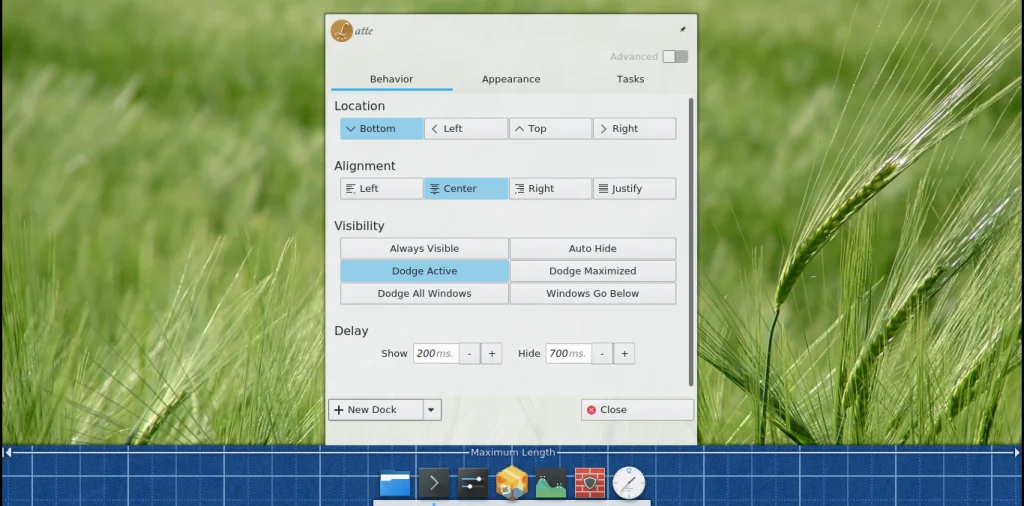Select Justify alignment
The image size is (1024, 506).
pos(634,189)
